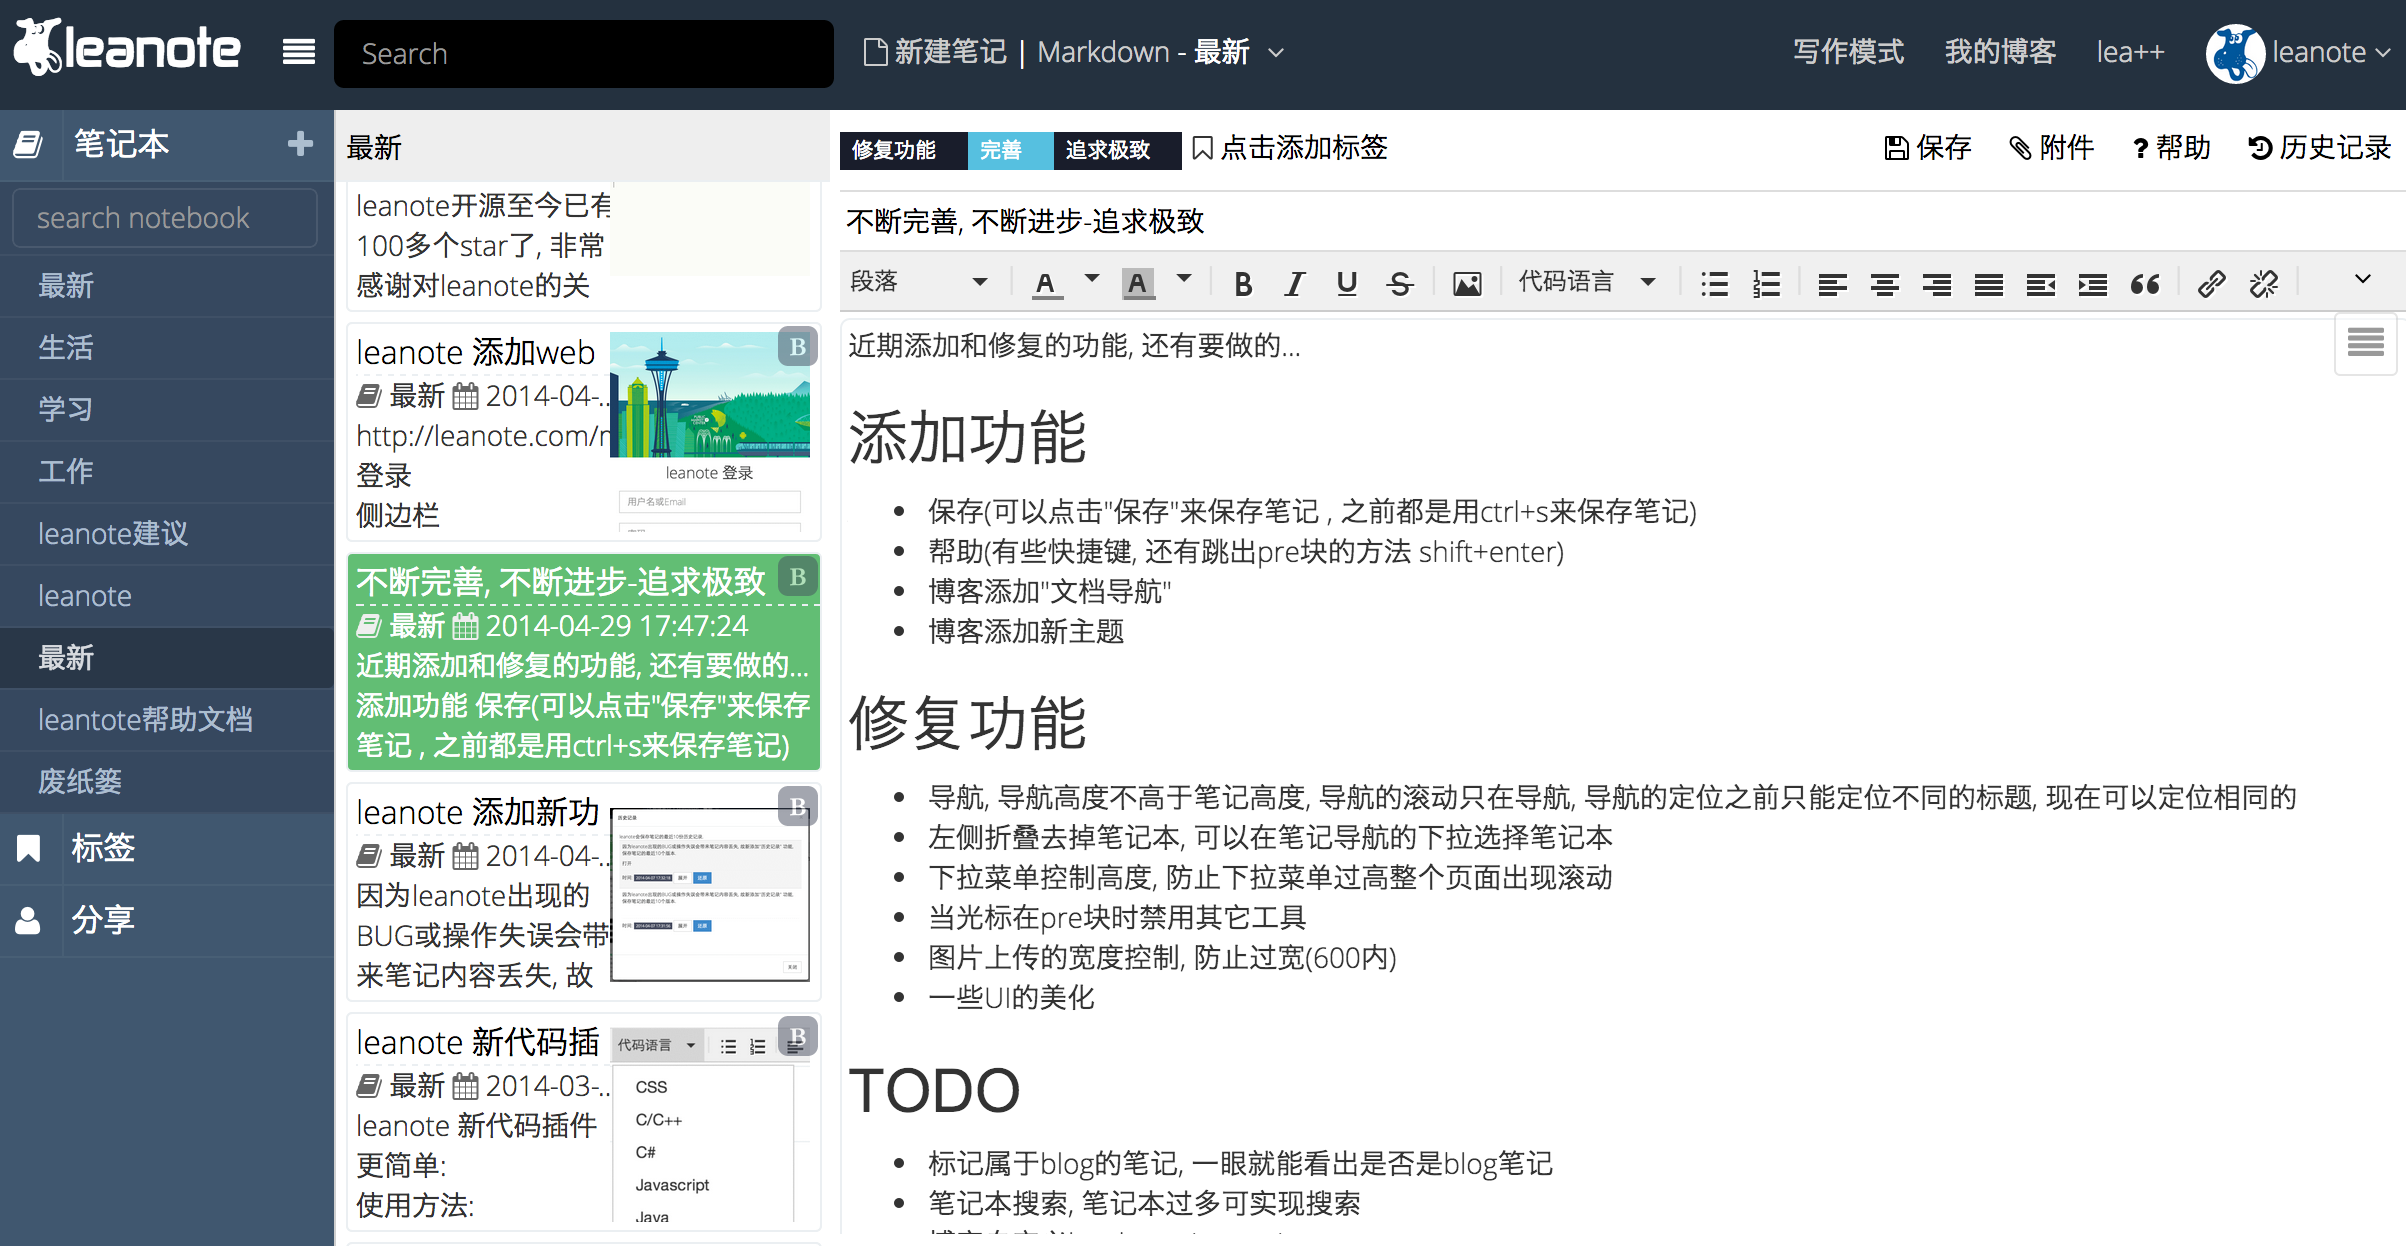Apply blockquote formatting

[x=2145, y=284]
